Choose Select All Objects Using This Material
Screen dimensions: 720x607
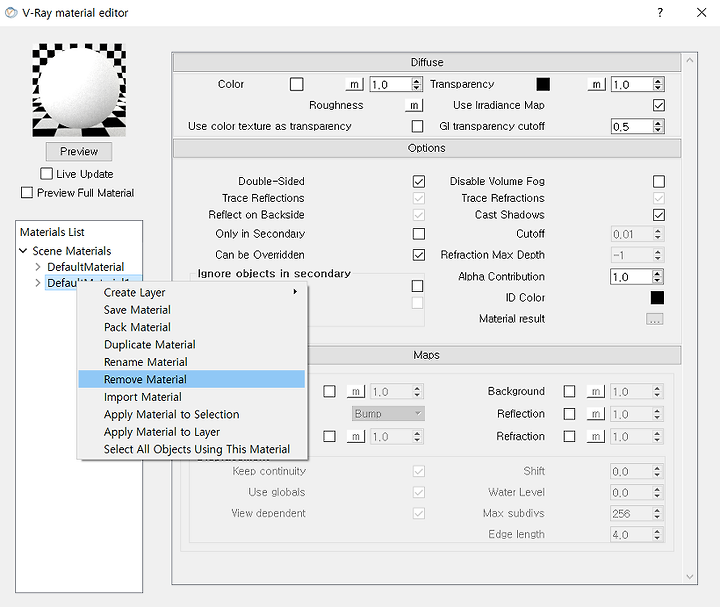click(x=197, y=450)
